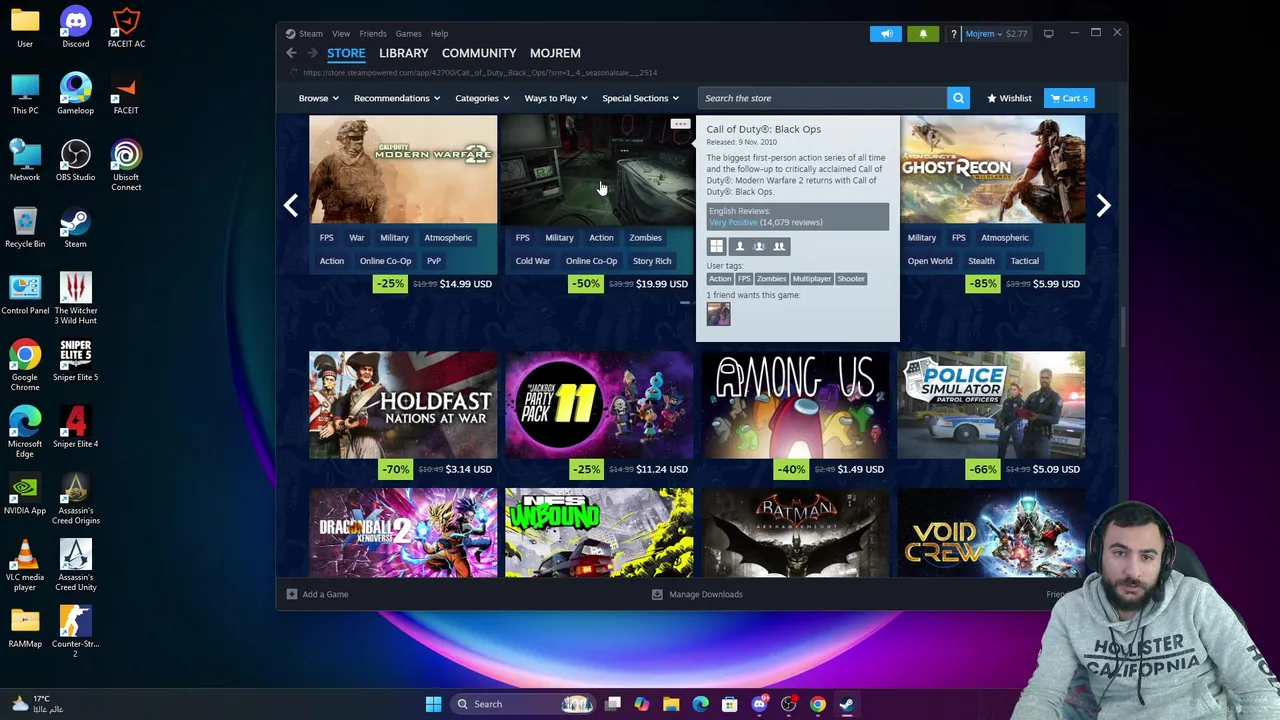This screenshot has width=1280, height=720.
Task: Click the Search the store field
Action: tap(822, 98)
